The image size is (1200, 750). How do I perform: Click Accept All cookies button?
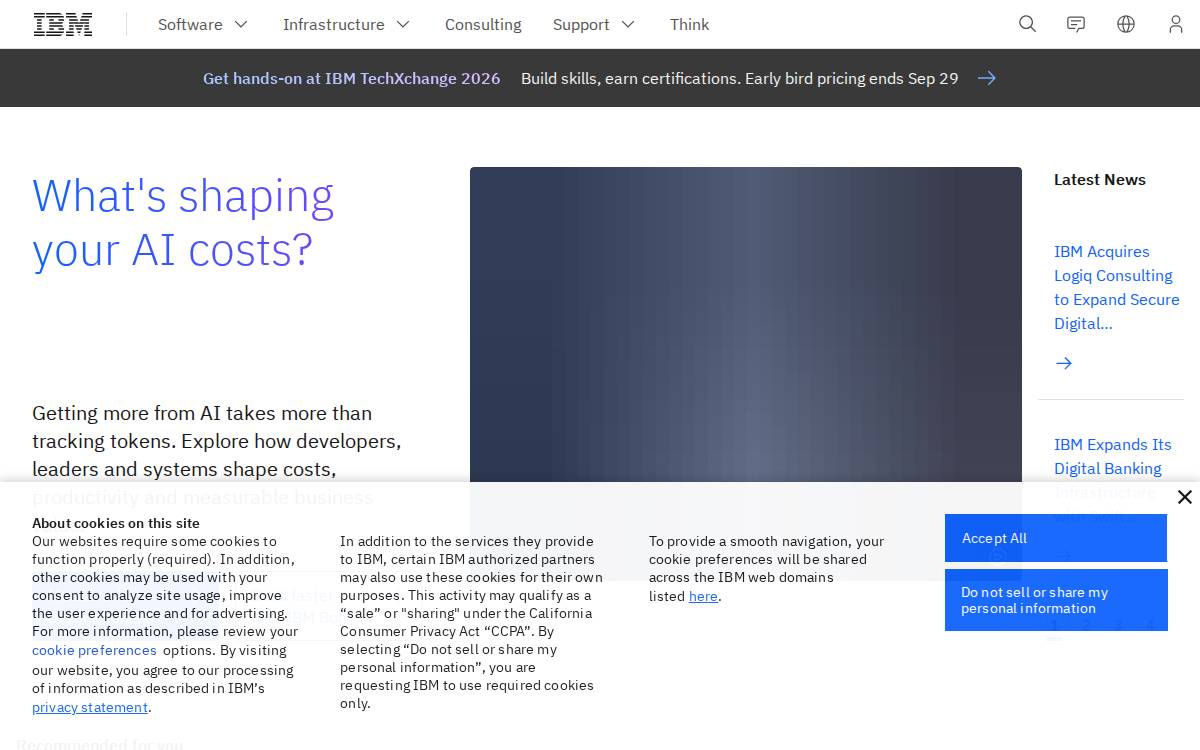point(1056,538)
